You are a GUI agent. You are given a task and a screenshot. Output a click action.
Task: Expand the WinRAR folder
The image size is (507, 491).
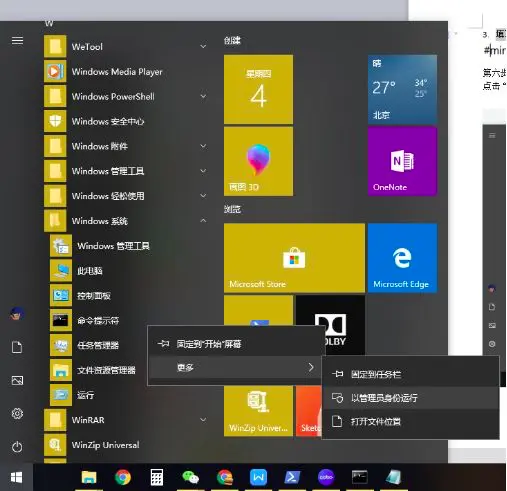[x=203, y=420]
